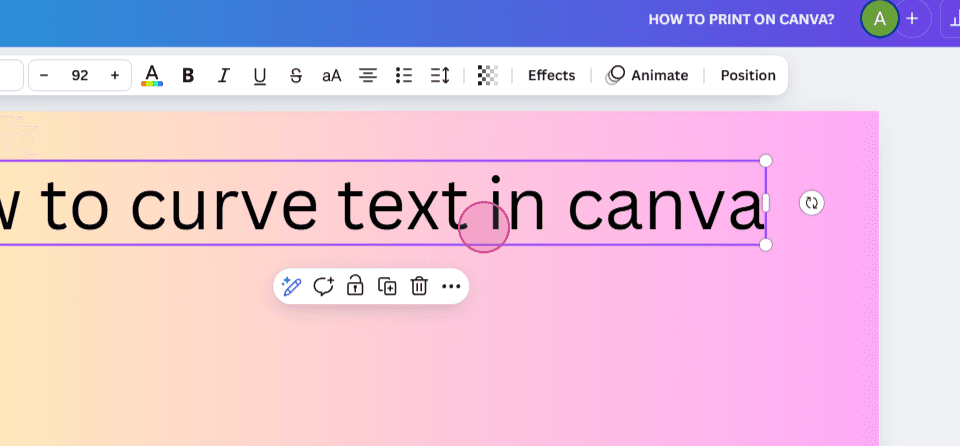Open the Position panel

click(748, 75)
